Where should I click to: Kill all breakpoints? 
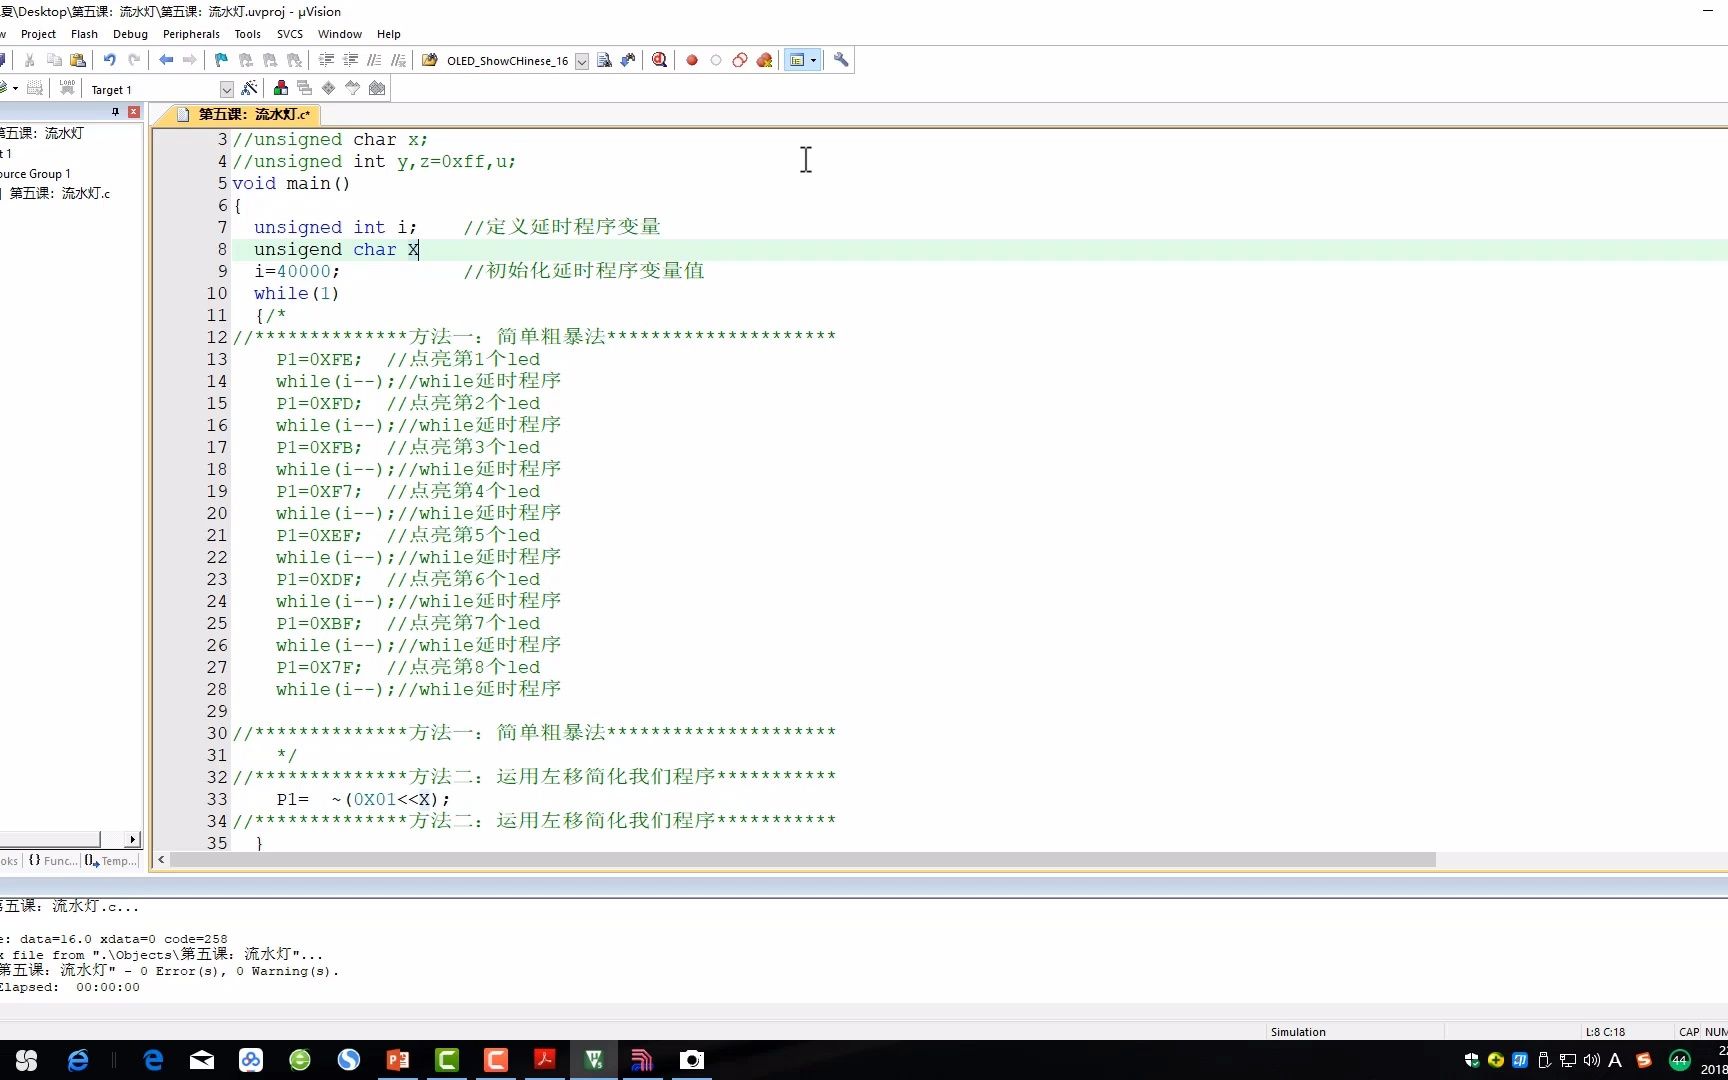coord(765,60)
